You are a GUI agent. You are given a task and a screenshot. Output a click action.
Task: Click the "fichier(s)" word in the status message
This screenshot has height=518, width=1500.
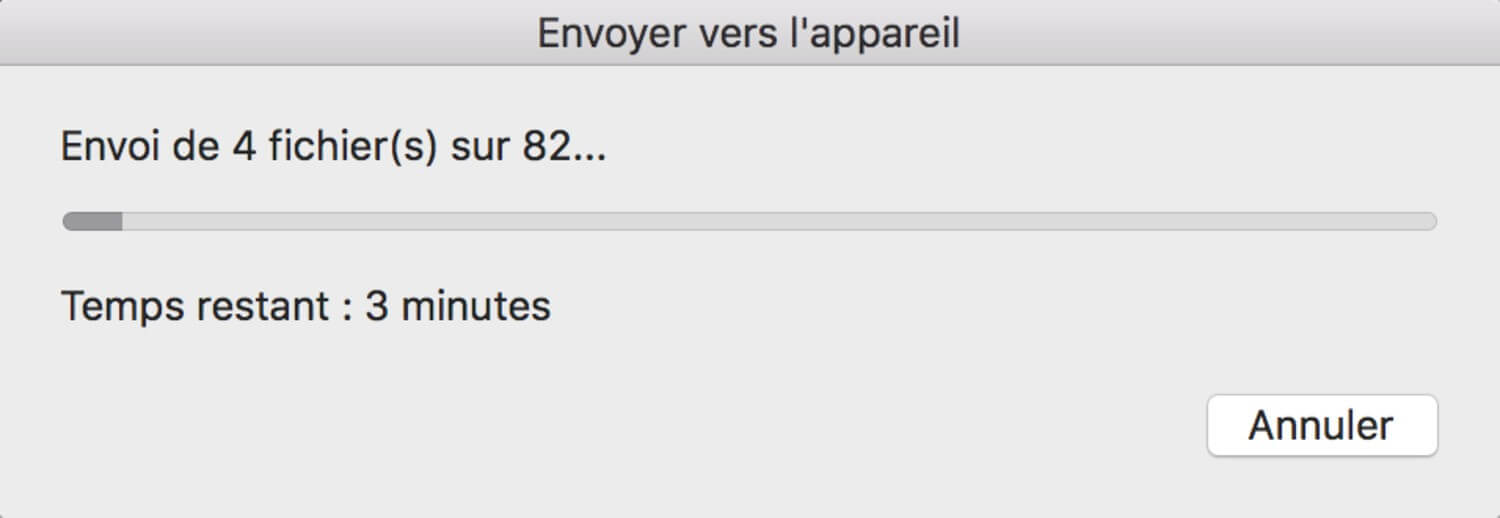point(352,149)
